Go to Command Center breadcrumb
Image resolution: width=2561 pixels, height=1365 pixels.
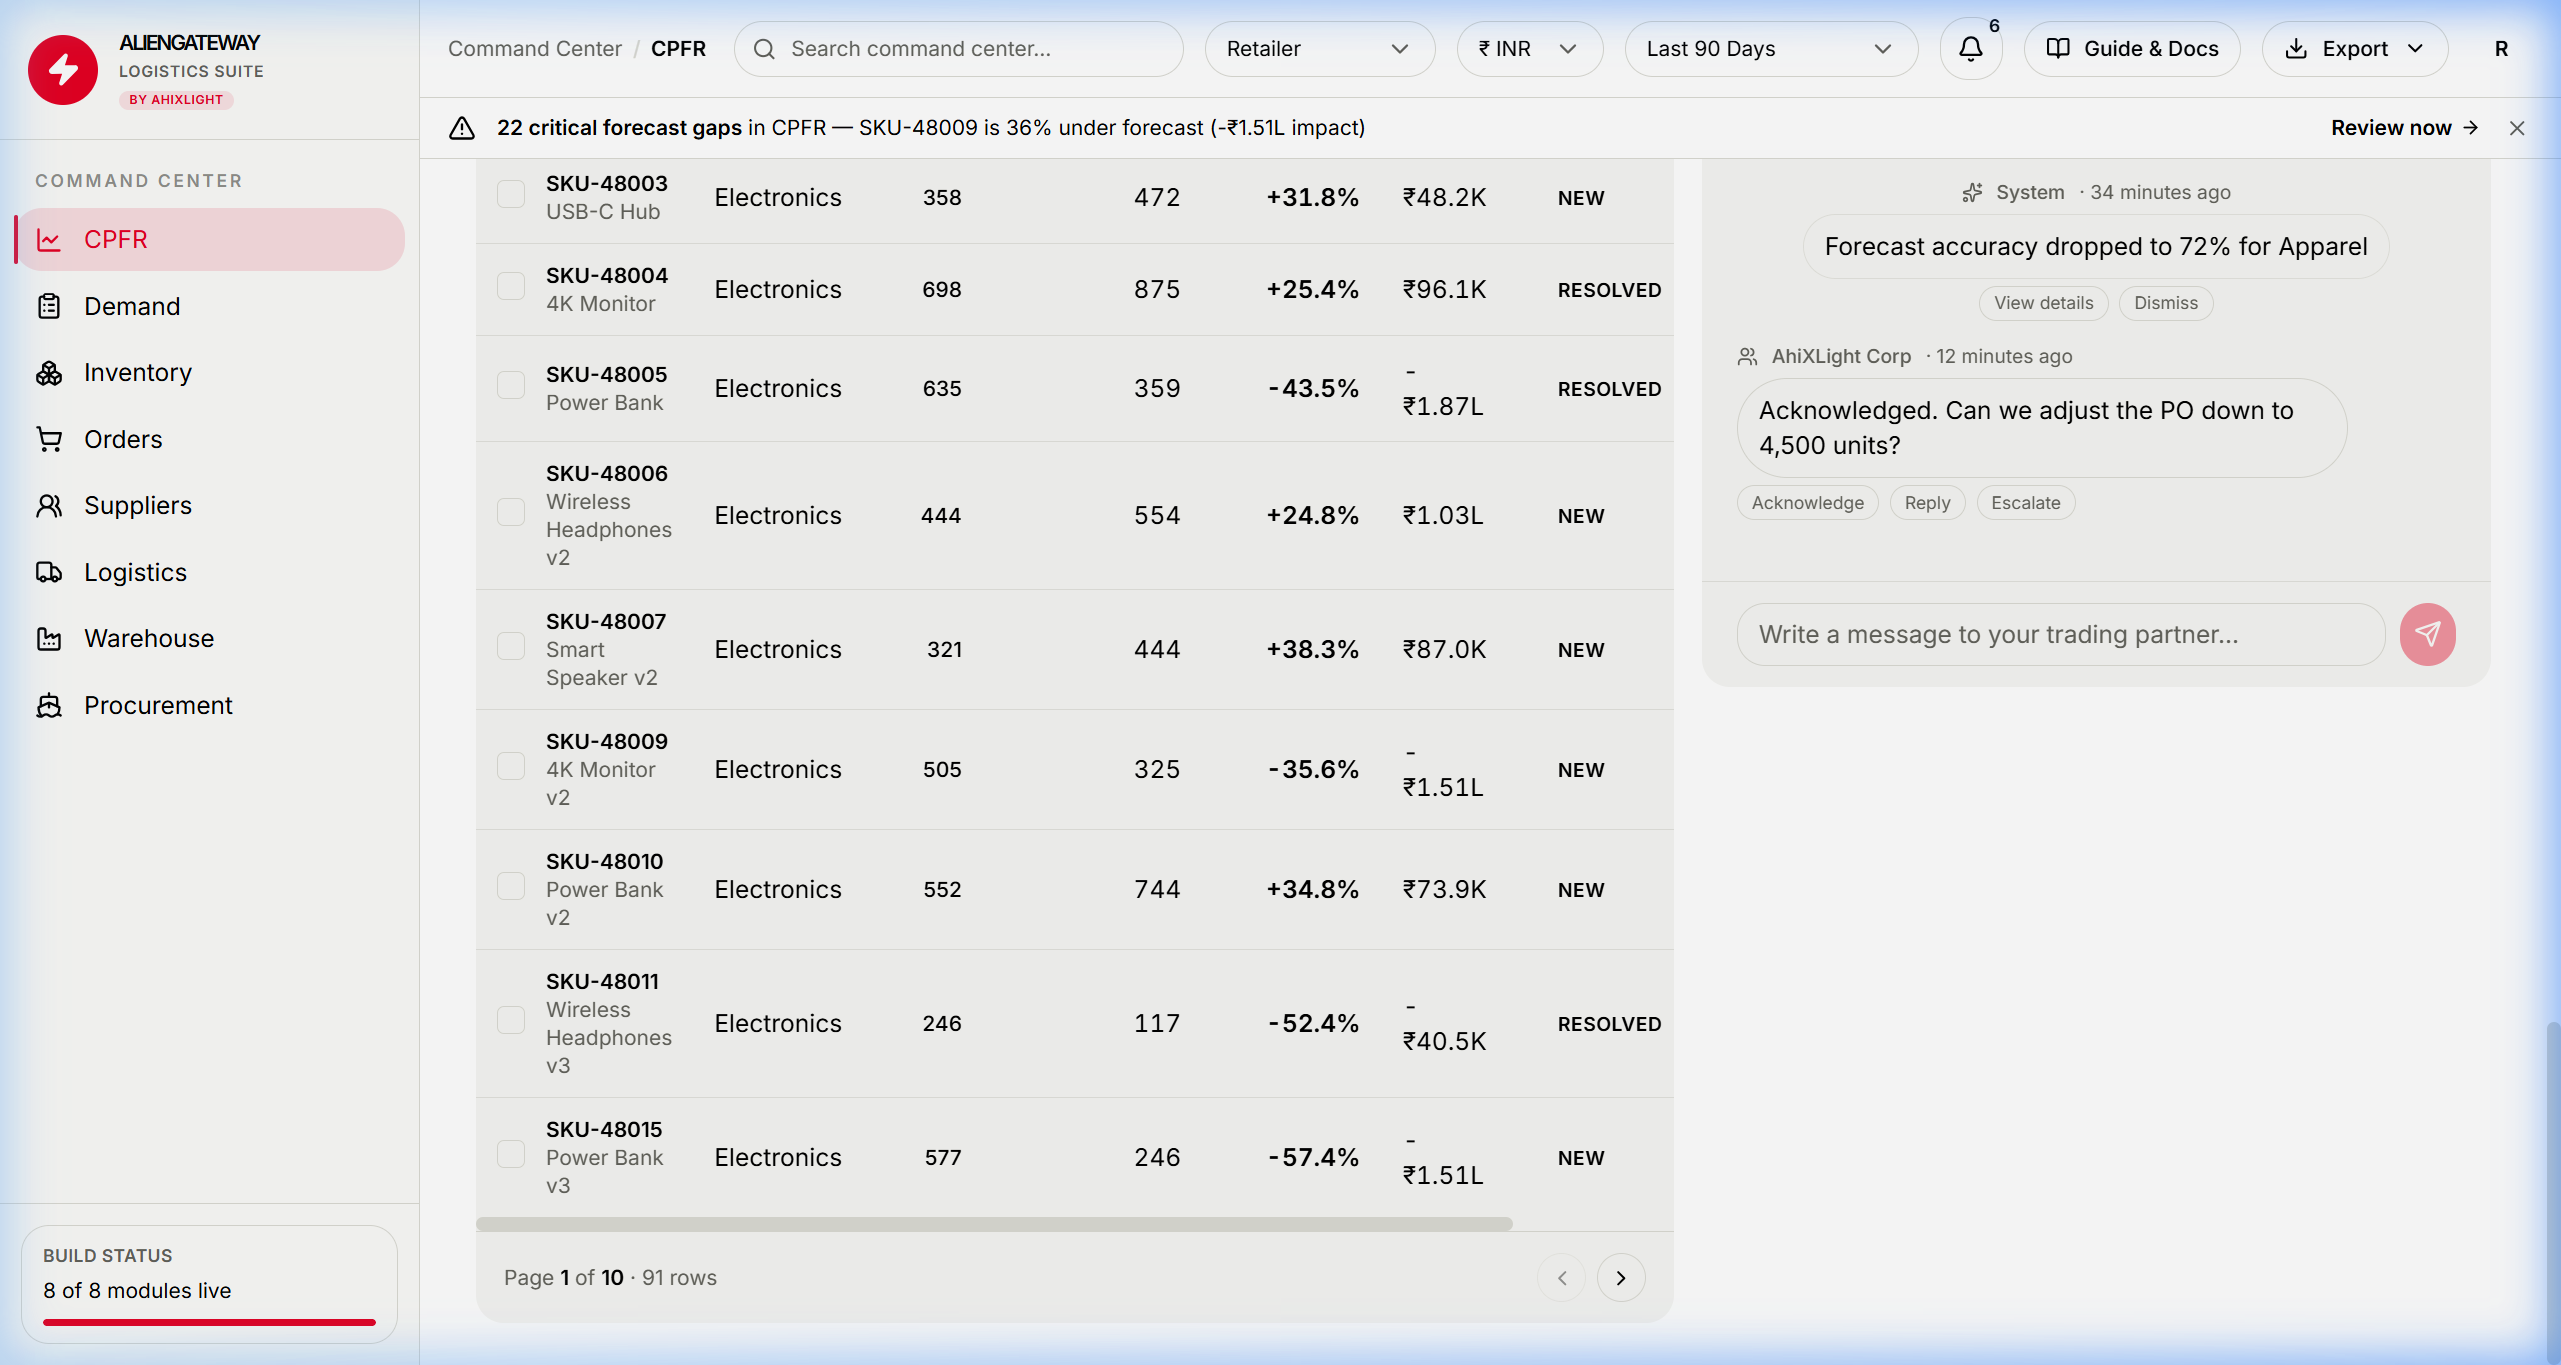tap(535, 49)
